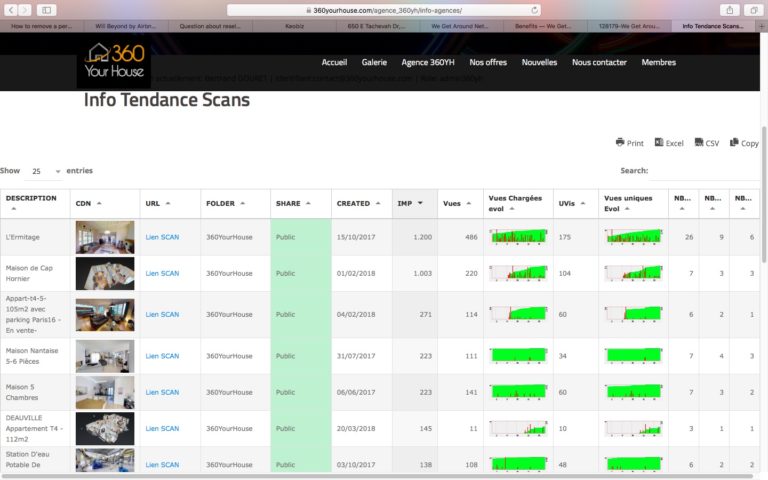
Task: Reload the page with refresh icon
Action: tap(534, 10)
